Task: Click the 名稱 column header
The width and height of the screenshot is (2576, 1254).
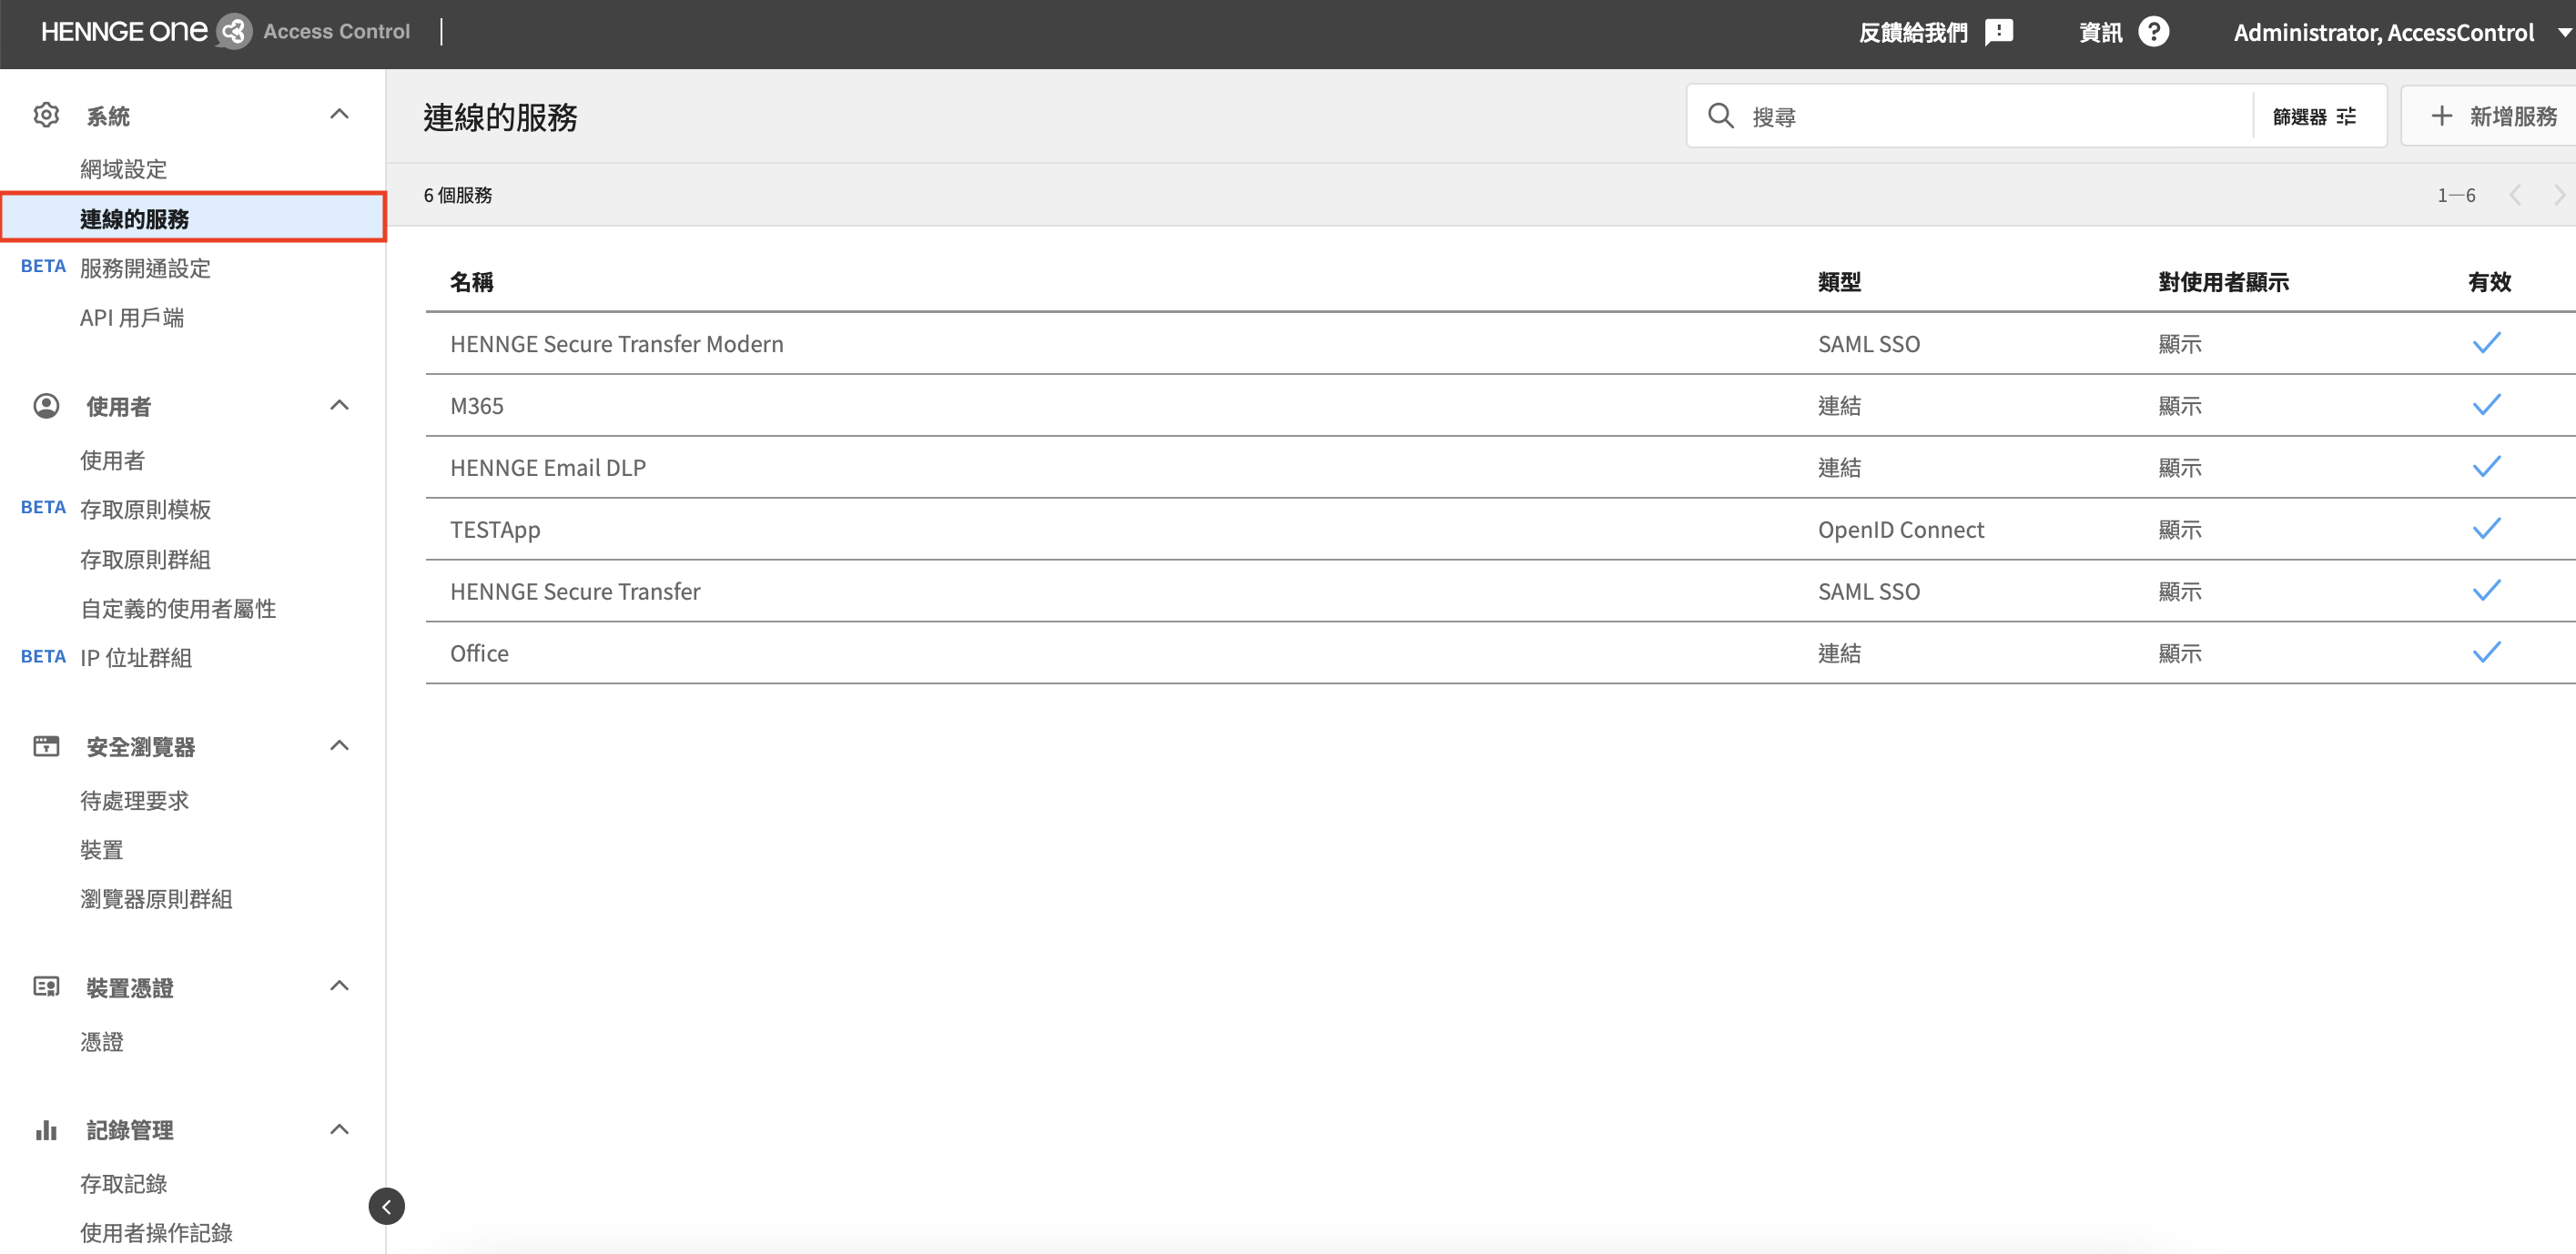Action: 471,282
